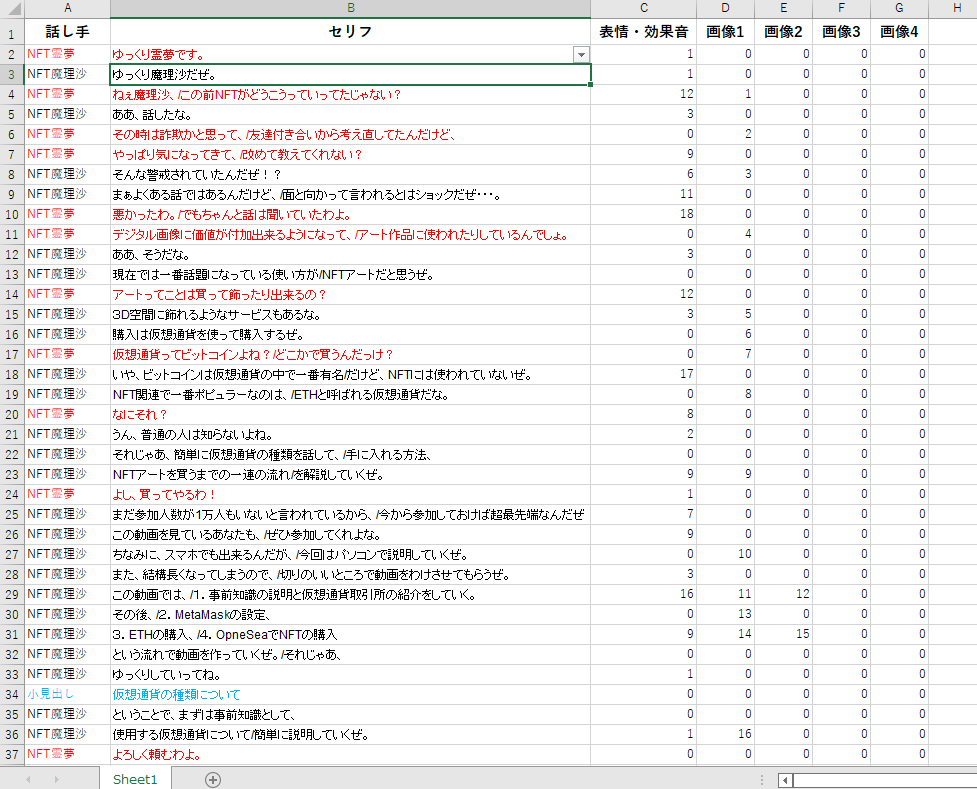
Task: Select cell with ああ、そうだな。
Action: (351, 254)
